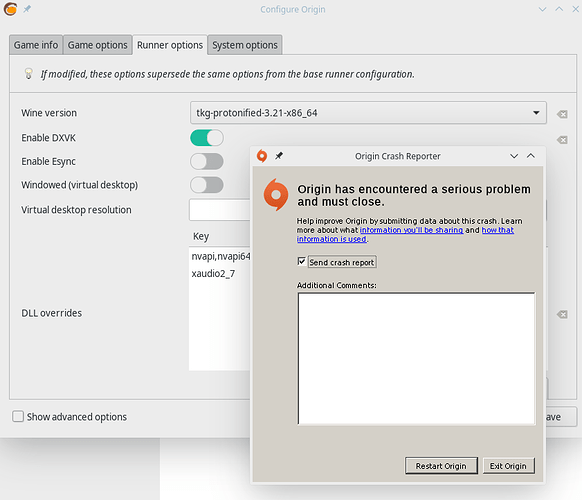Maximize the Configure Origin window
The height and width of the screenshot is (500, 582).
click(559, 9)
